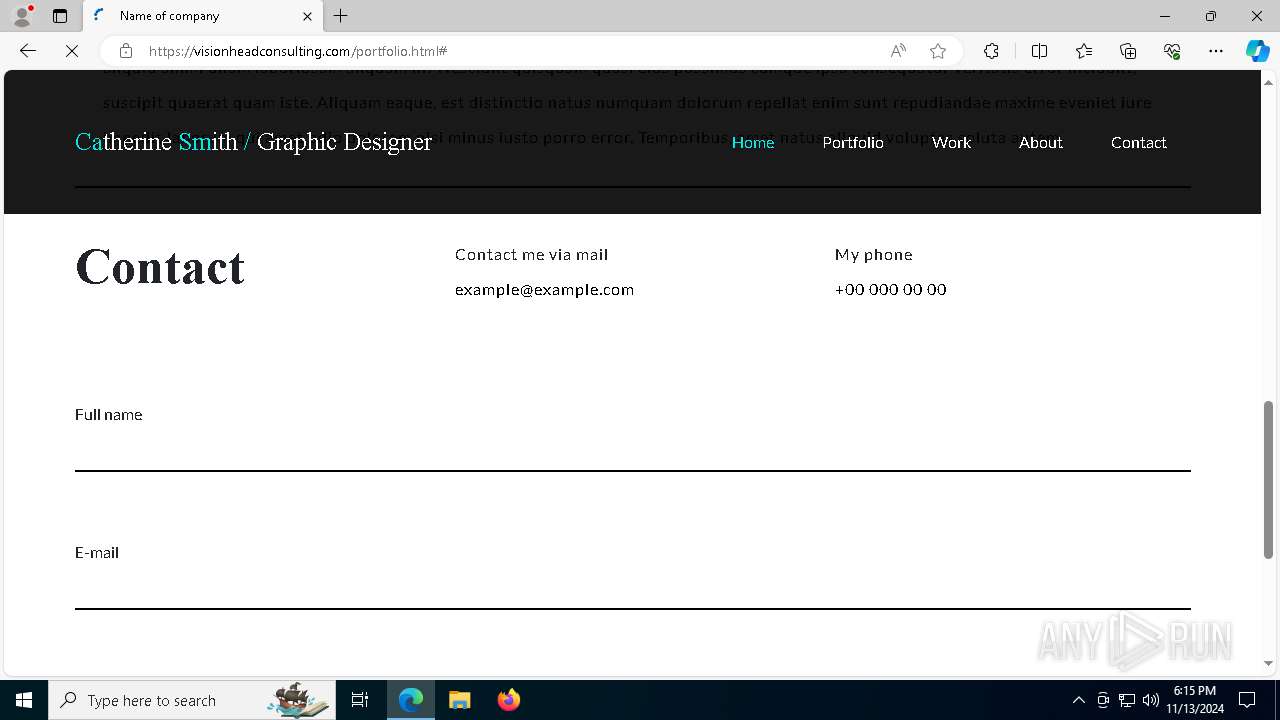Open the Extensions puzzle icon
1280x720 pixels.
tap(991, 51)
